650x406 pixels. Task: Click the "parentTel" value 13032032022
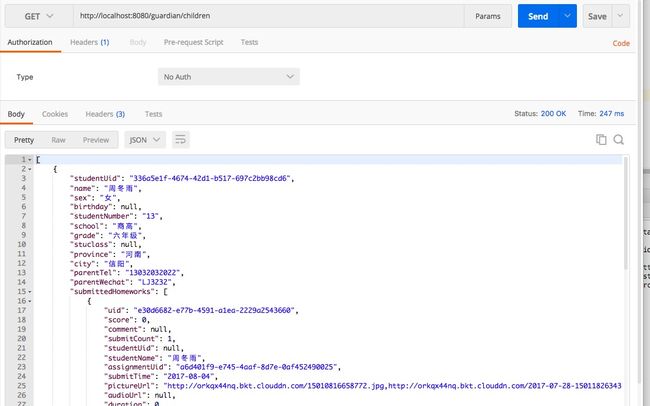[153, 273]
